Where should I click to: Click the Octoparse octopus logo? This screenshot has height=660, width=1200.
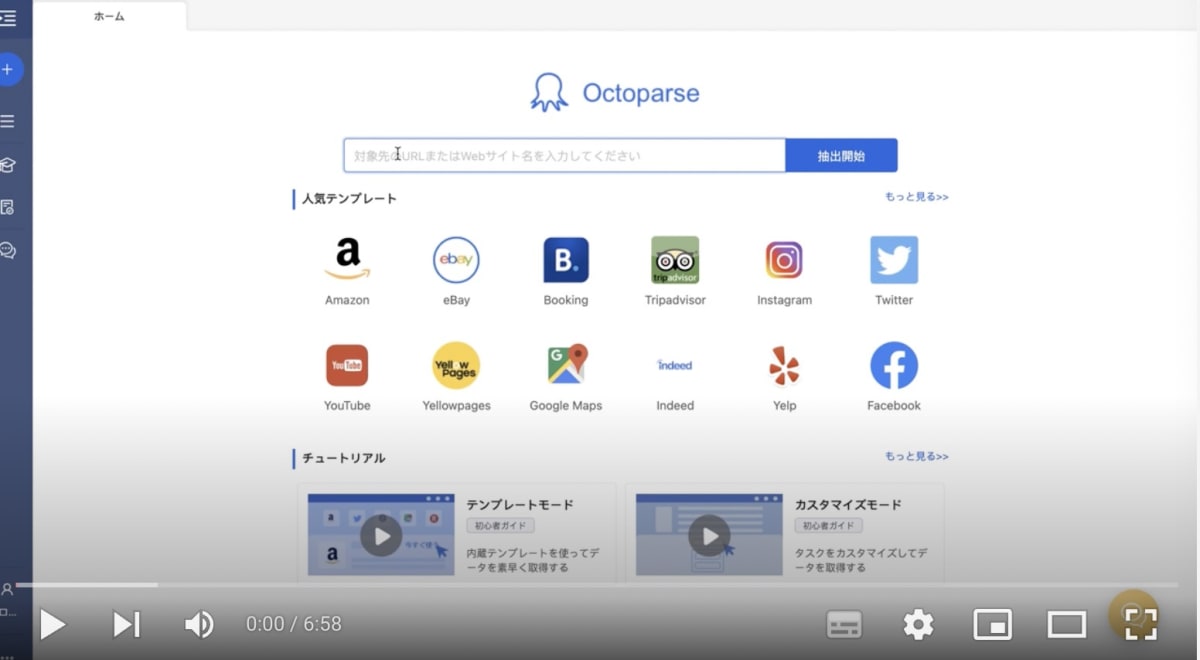pyautogui.click(x=549, y=92)
